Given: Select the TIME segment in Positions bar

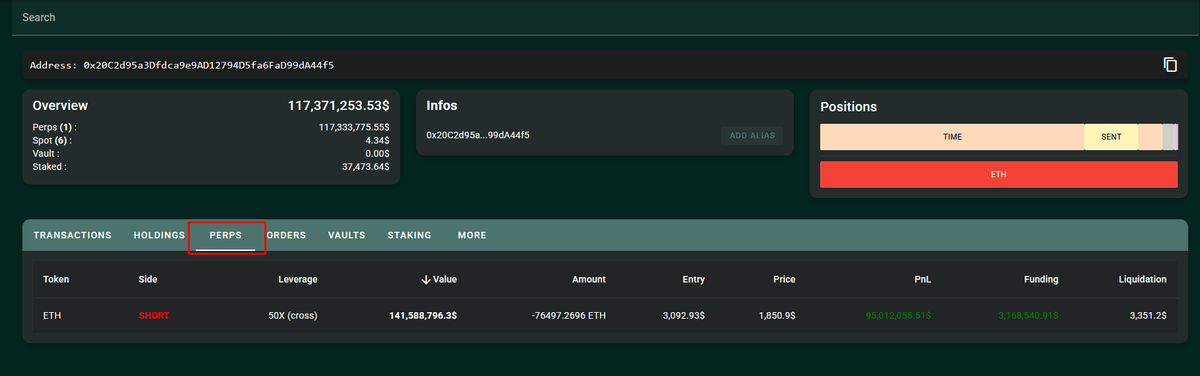Looking at the screenshot, I should (x=952, y=137).
